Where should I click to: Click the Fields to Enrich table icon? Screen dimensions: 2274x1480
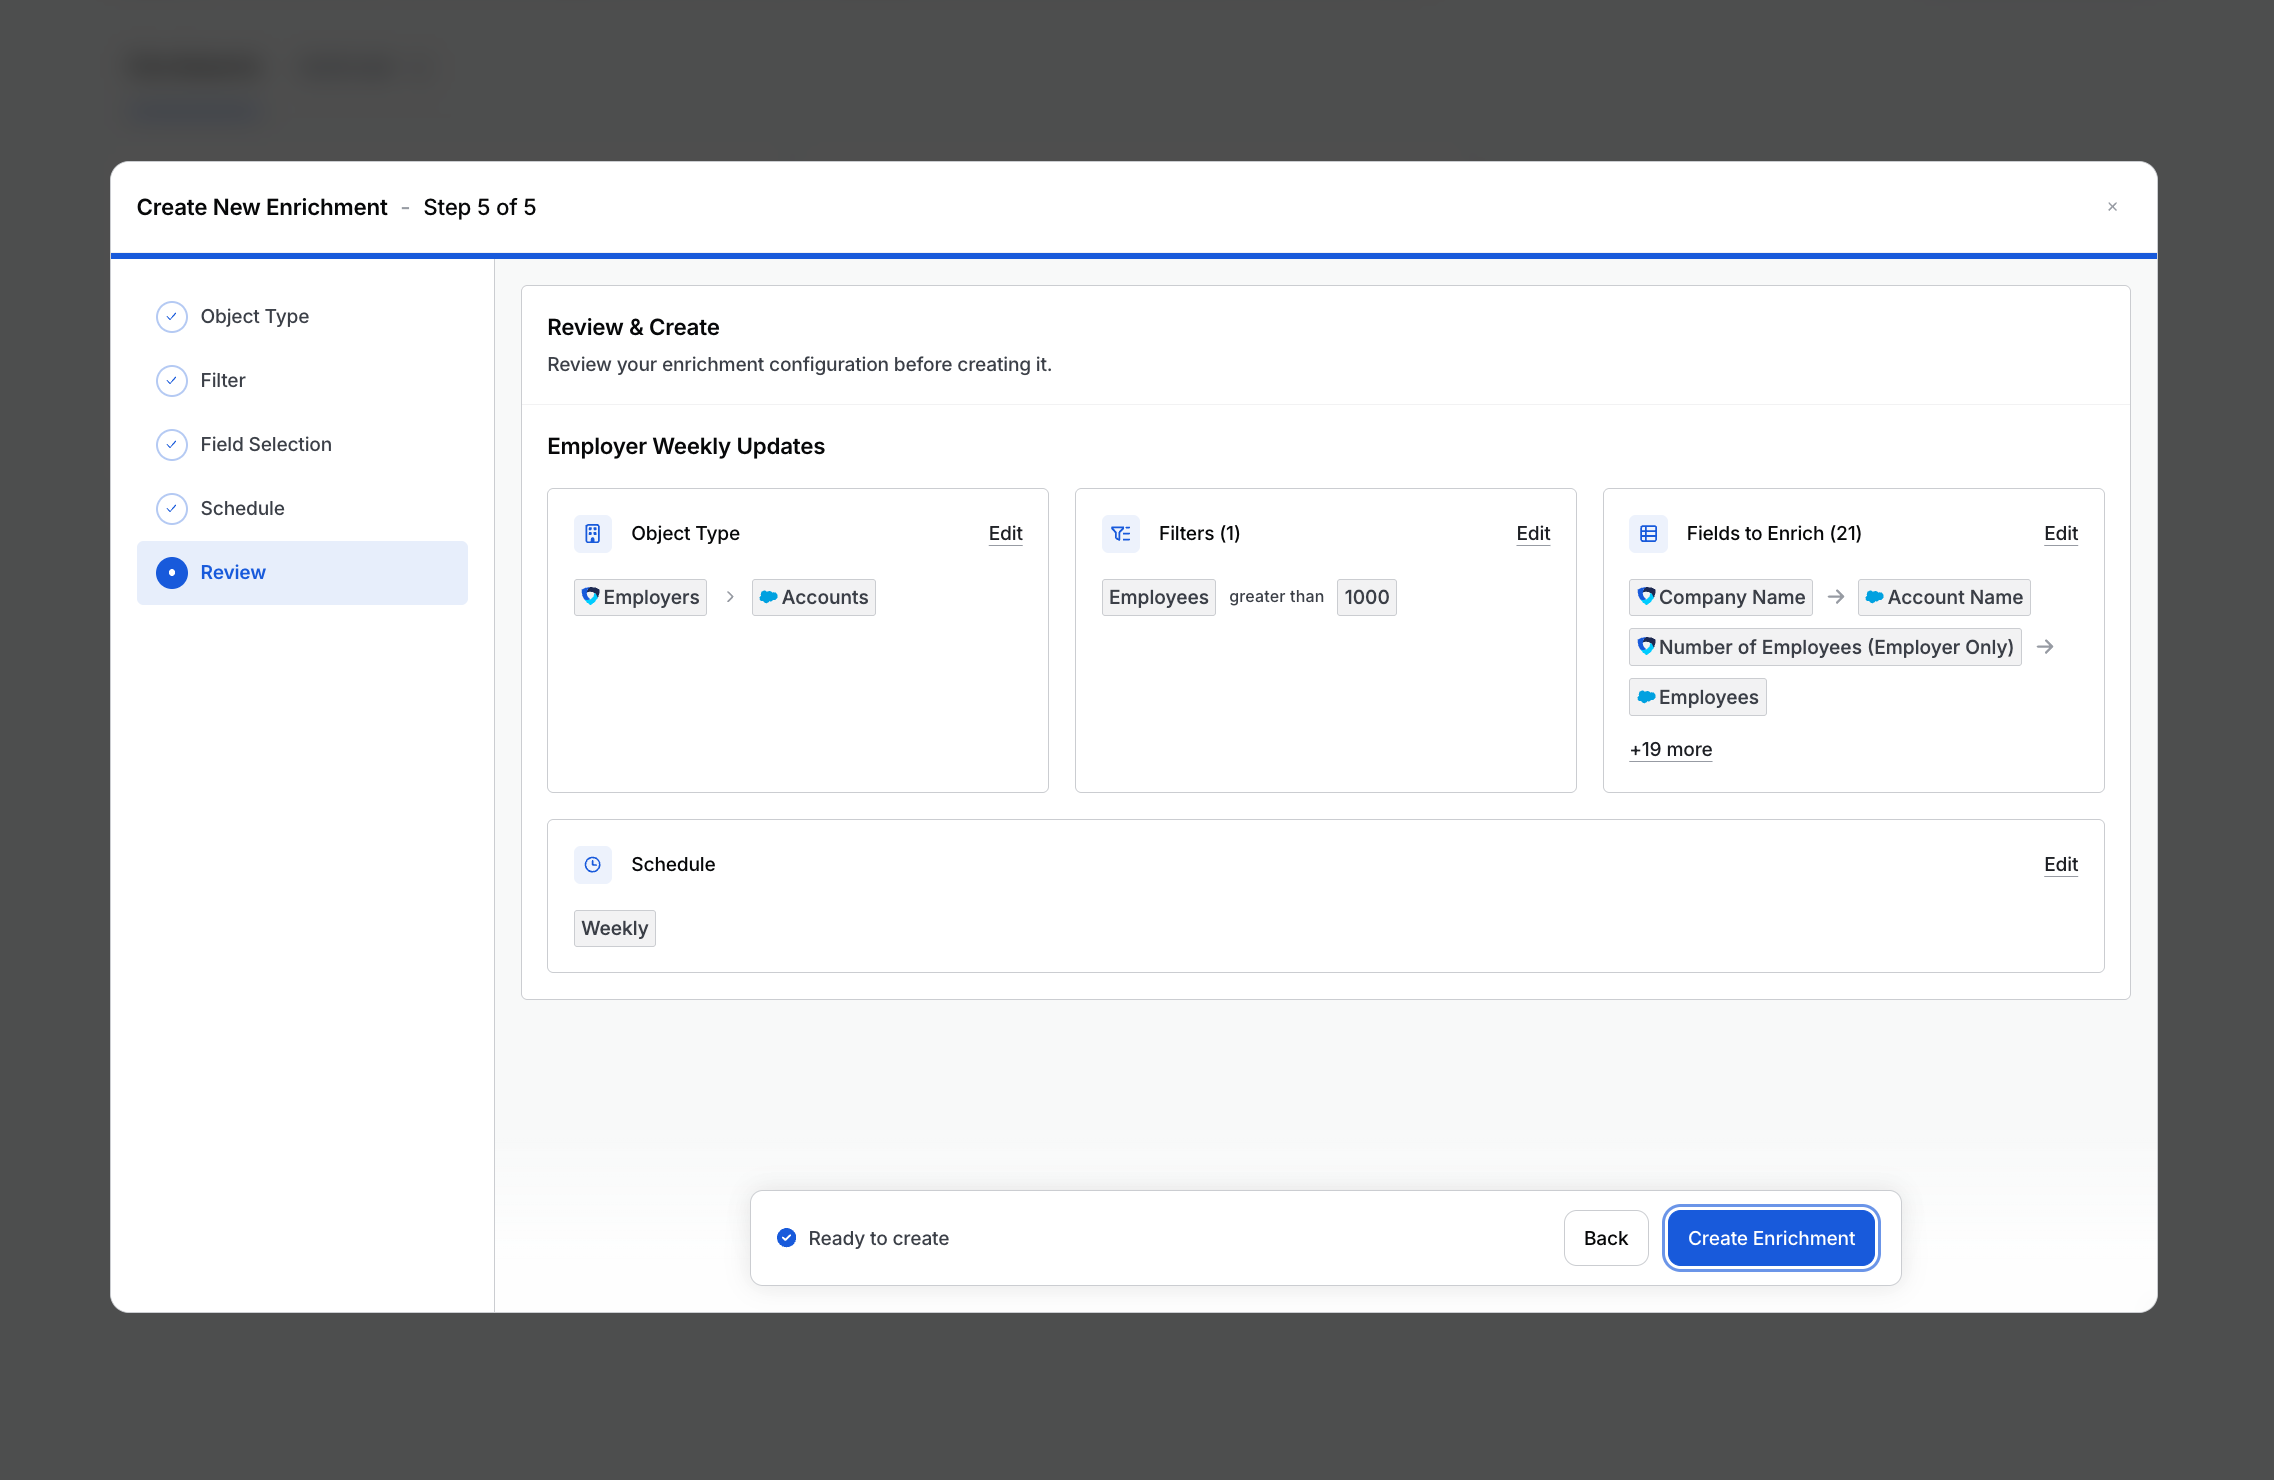(1649, 534)
